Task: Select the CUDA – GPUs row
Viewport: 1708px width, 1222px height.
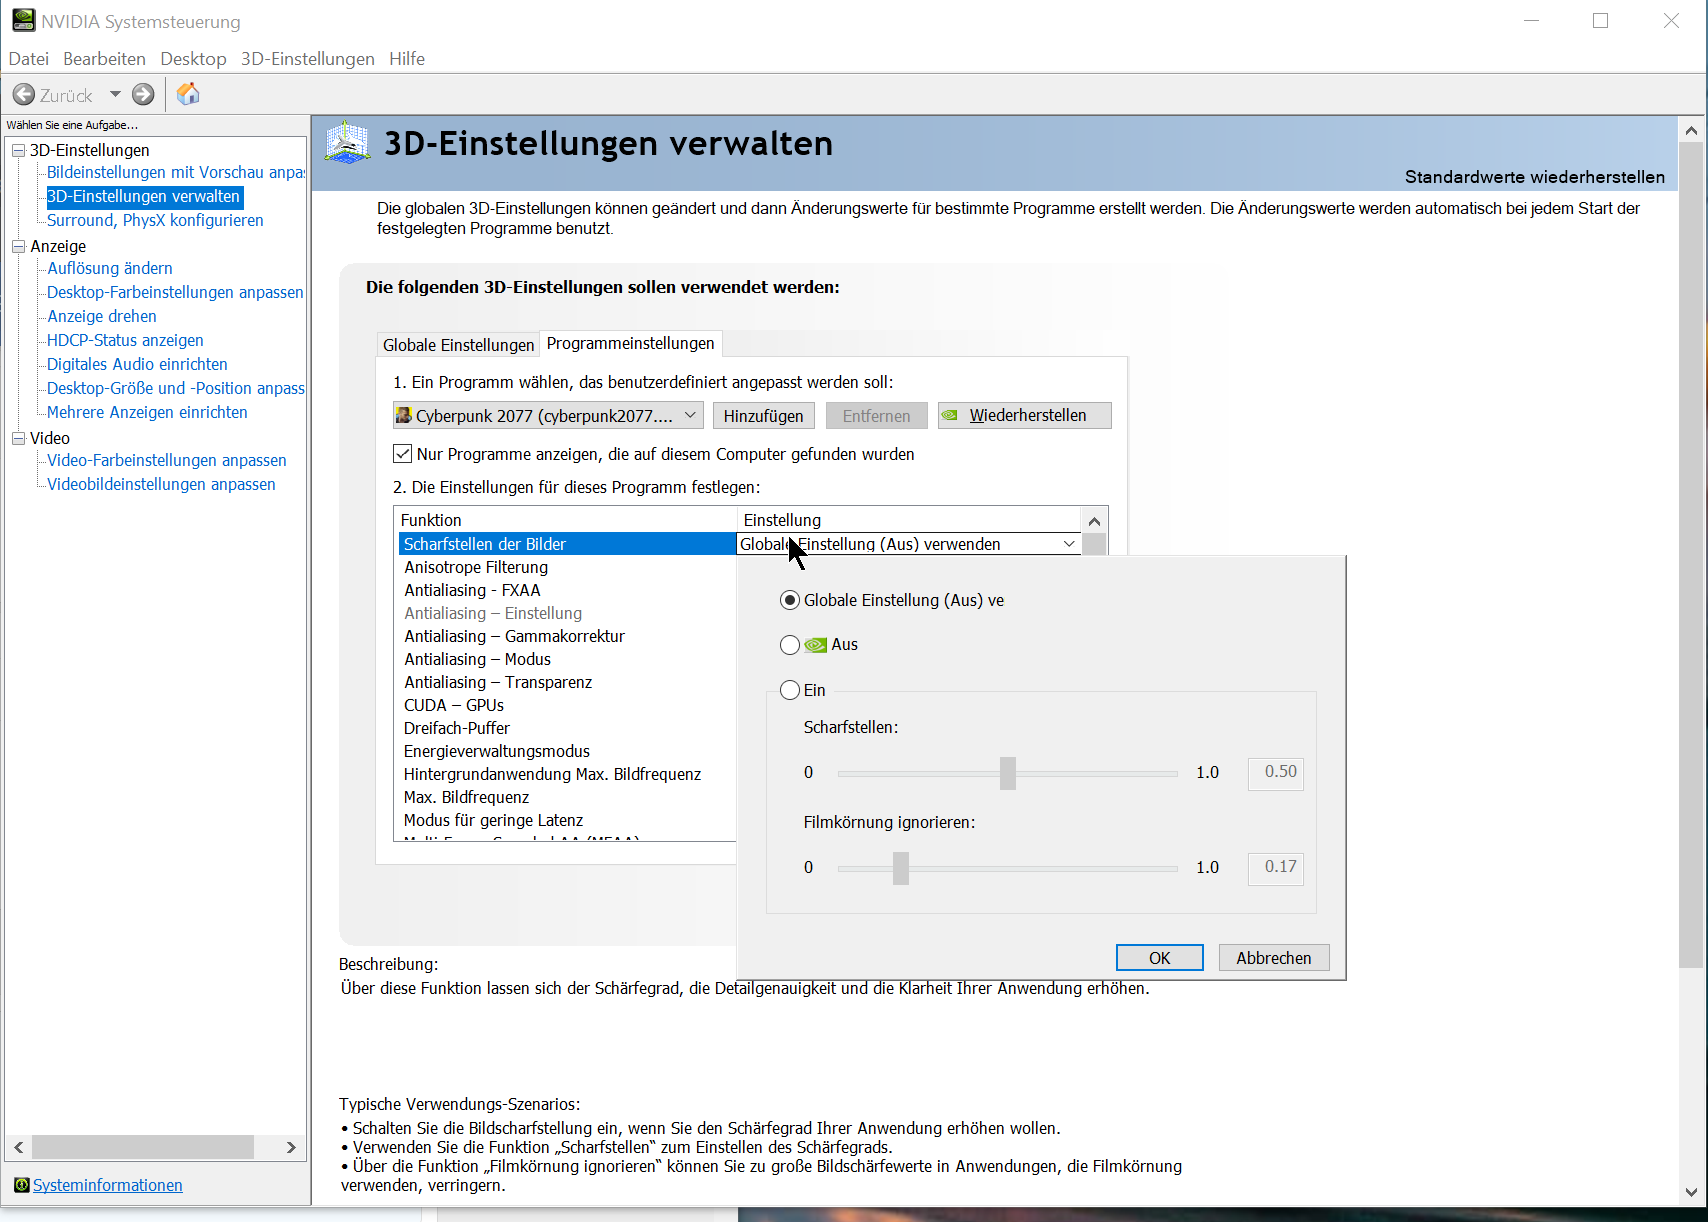Action: point(567,705)
